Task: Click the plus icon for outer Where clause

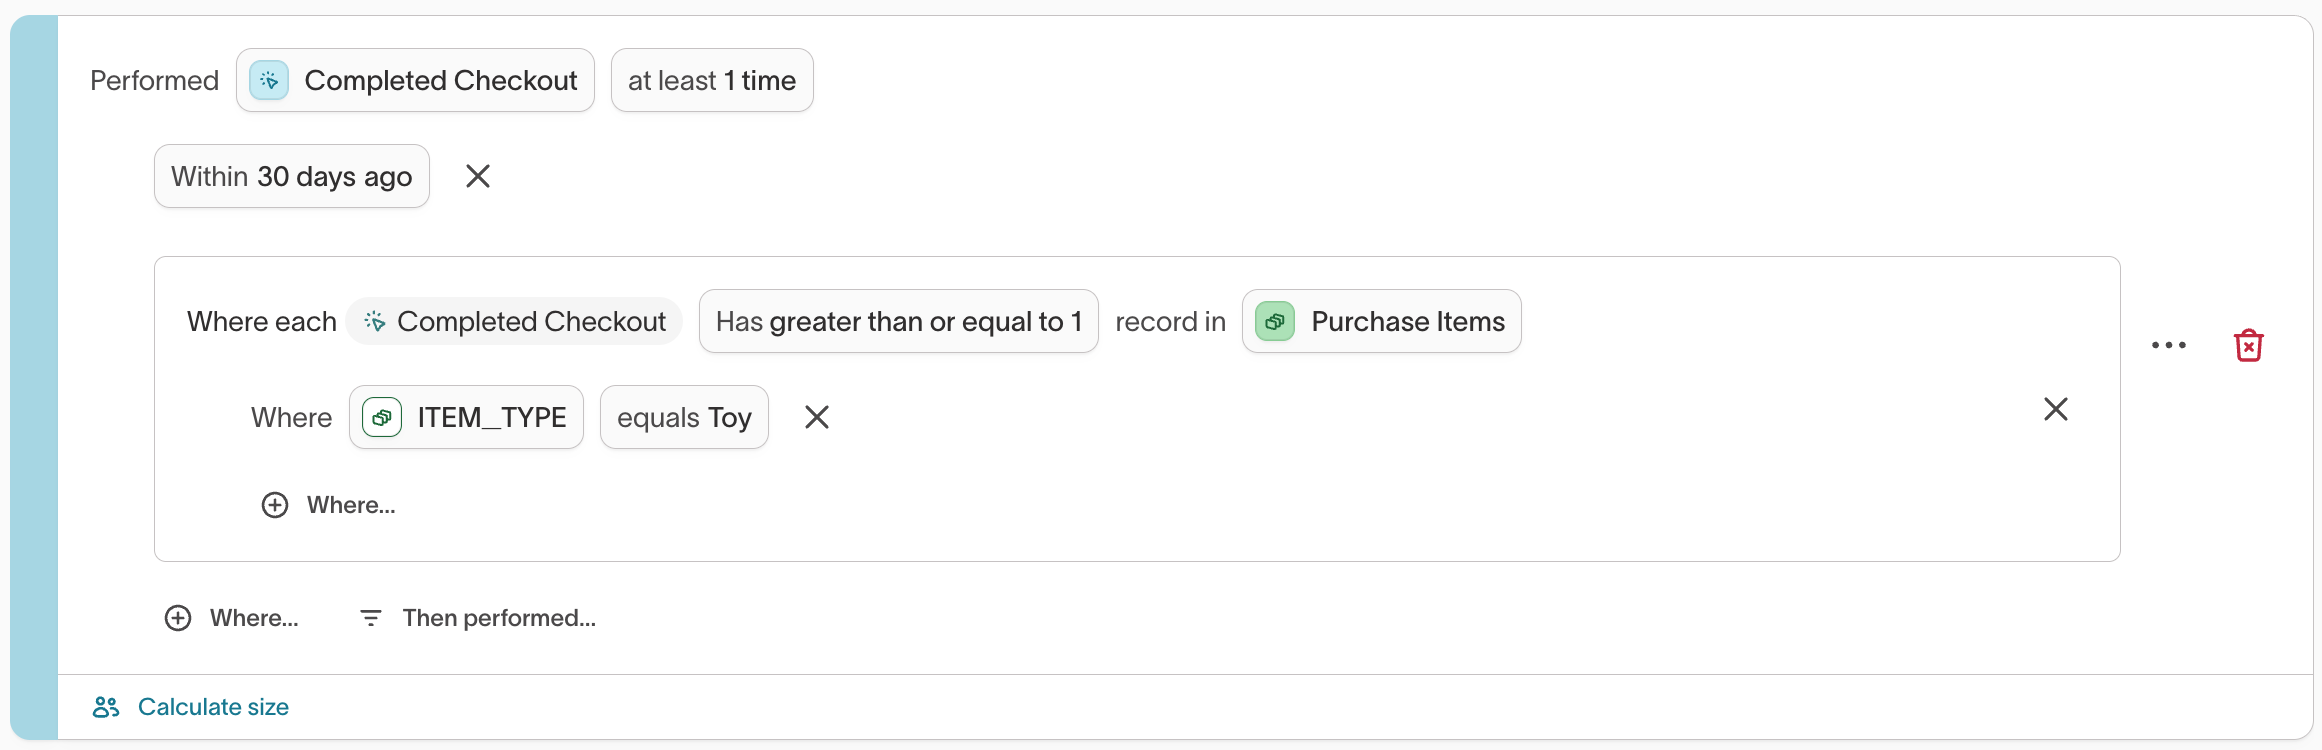Action: [177, 617]
